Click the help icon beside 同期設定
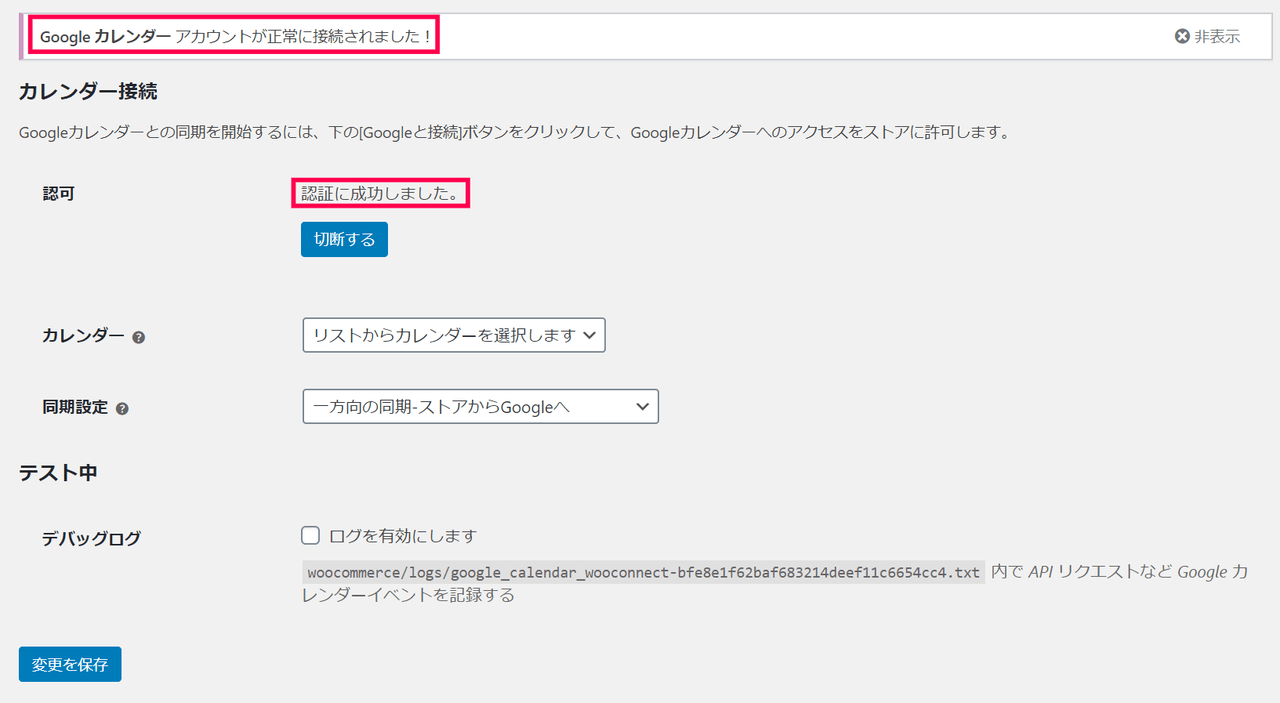The width and height of the screenshot is (1280, 703). [122, 408]
